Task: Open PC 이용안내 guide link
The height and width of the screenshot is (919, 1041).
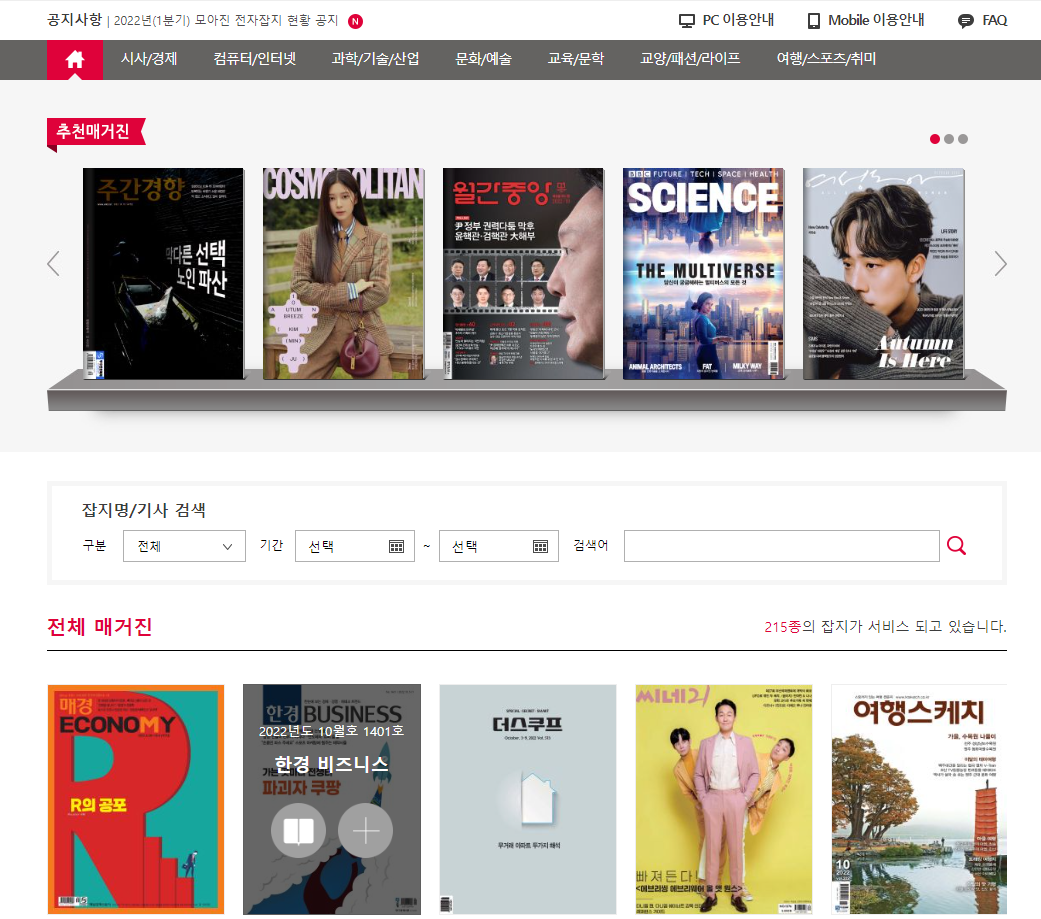Action: [x=738, y=21]
